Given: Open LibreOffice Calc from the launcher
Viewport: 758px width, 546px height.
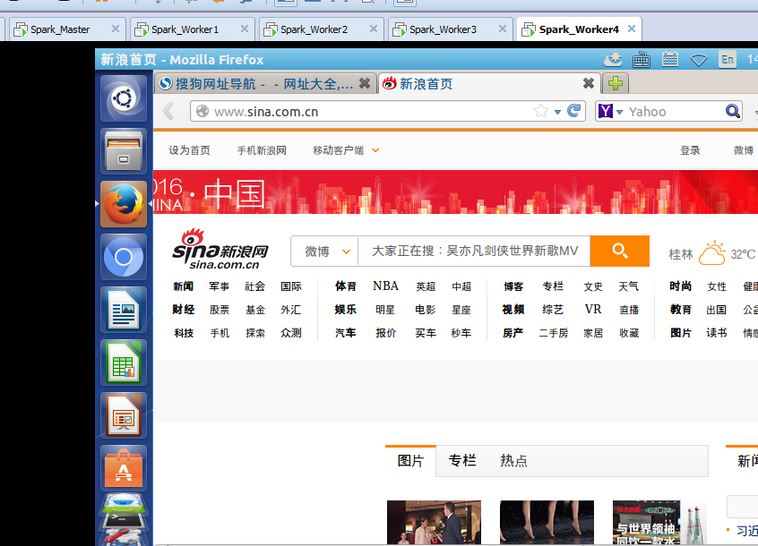Looking at the screenshot, I should (124, 362).
